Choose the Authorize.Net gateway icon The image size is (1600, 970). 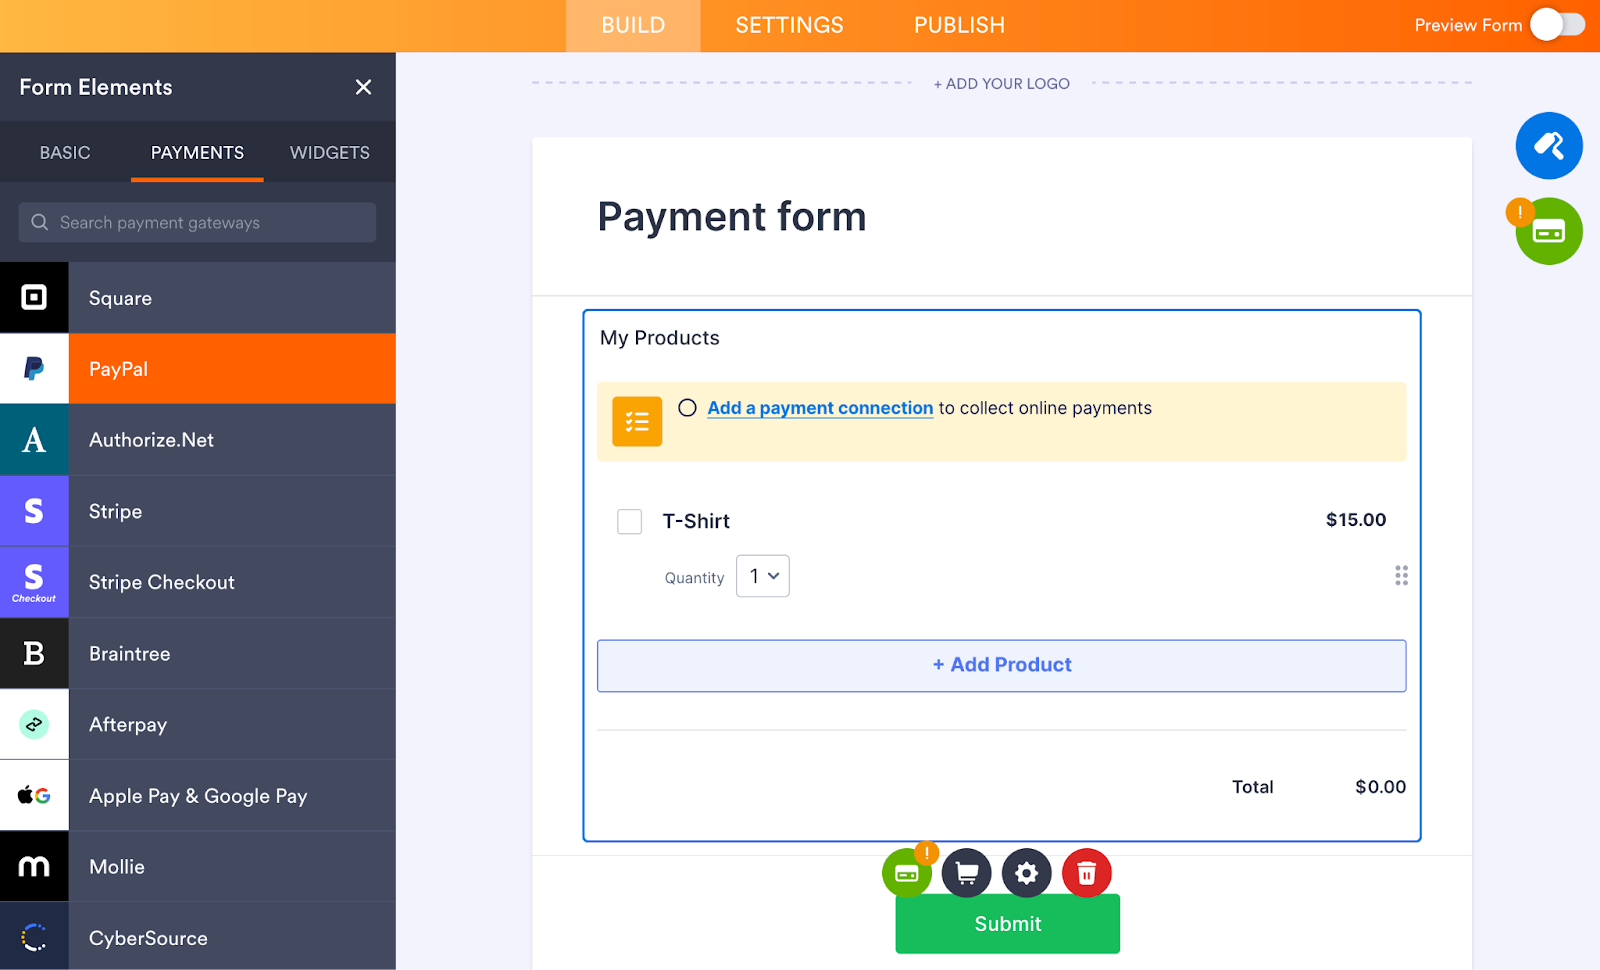[34, 439]
